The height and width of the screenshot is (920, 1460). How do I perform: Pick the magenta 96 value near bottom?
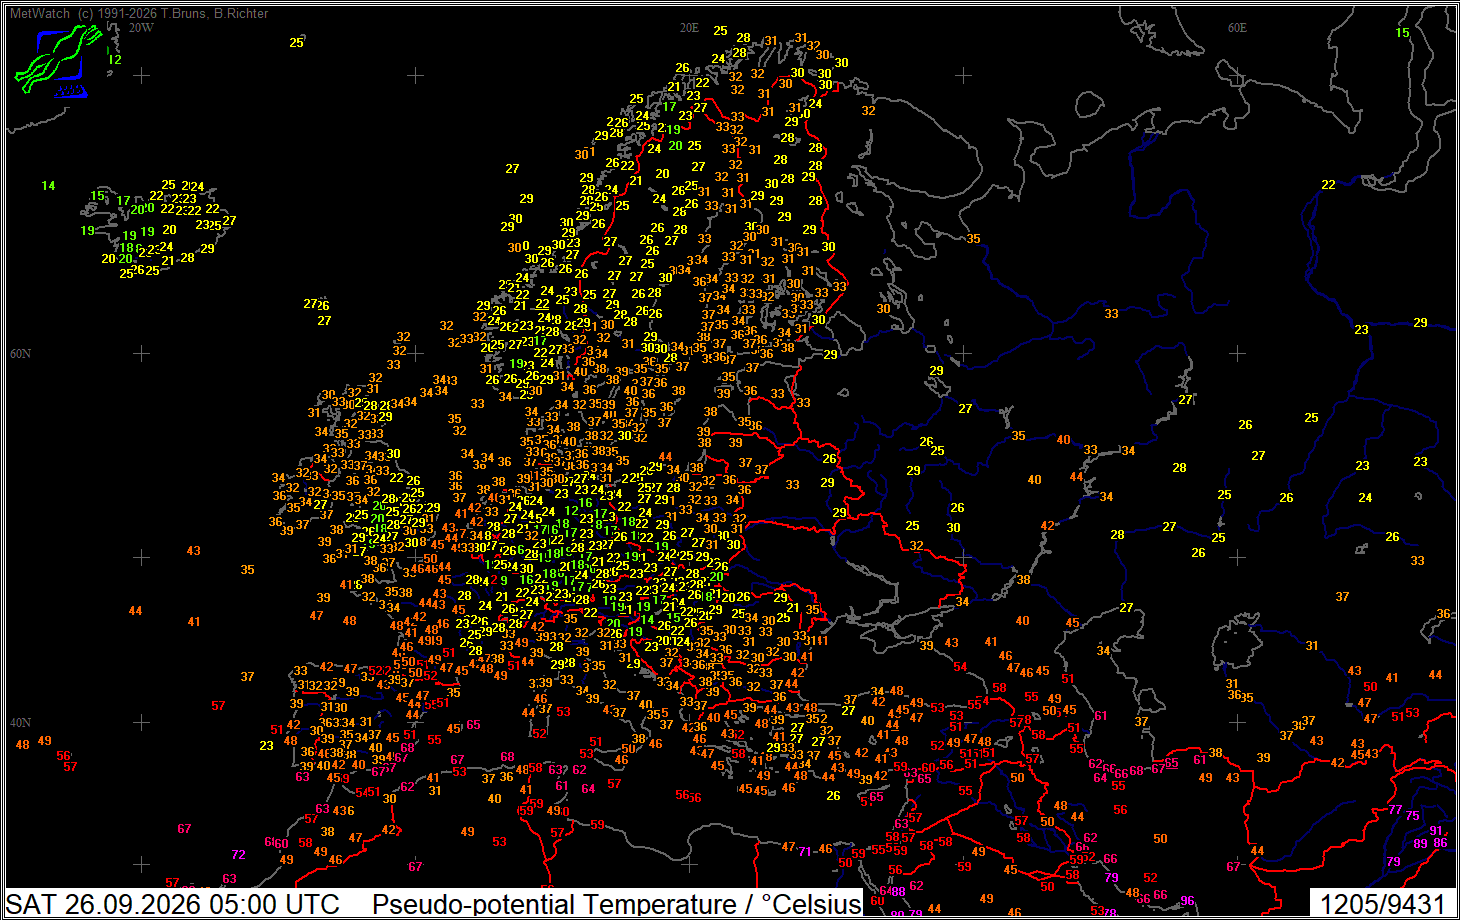point(1187,901)
